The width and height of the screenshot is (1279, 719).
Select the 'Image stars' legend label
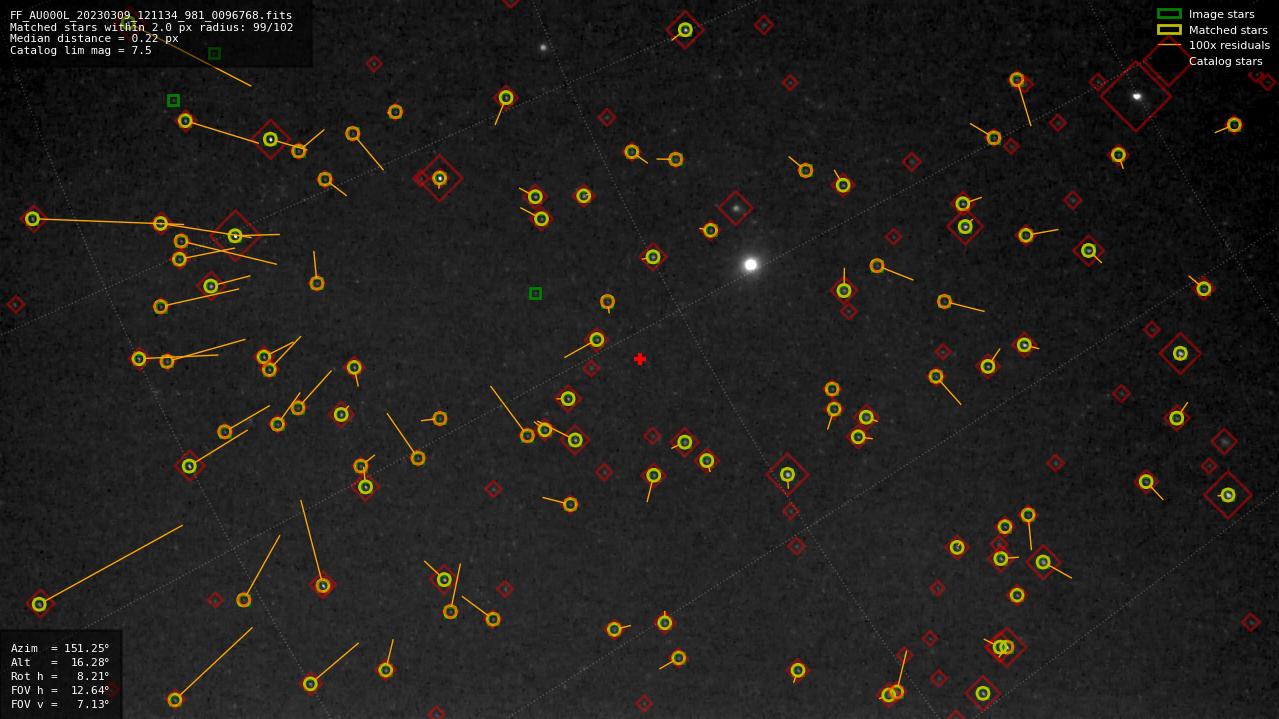coord(1221,14)
